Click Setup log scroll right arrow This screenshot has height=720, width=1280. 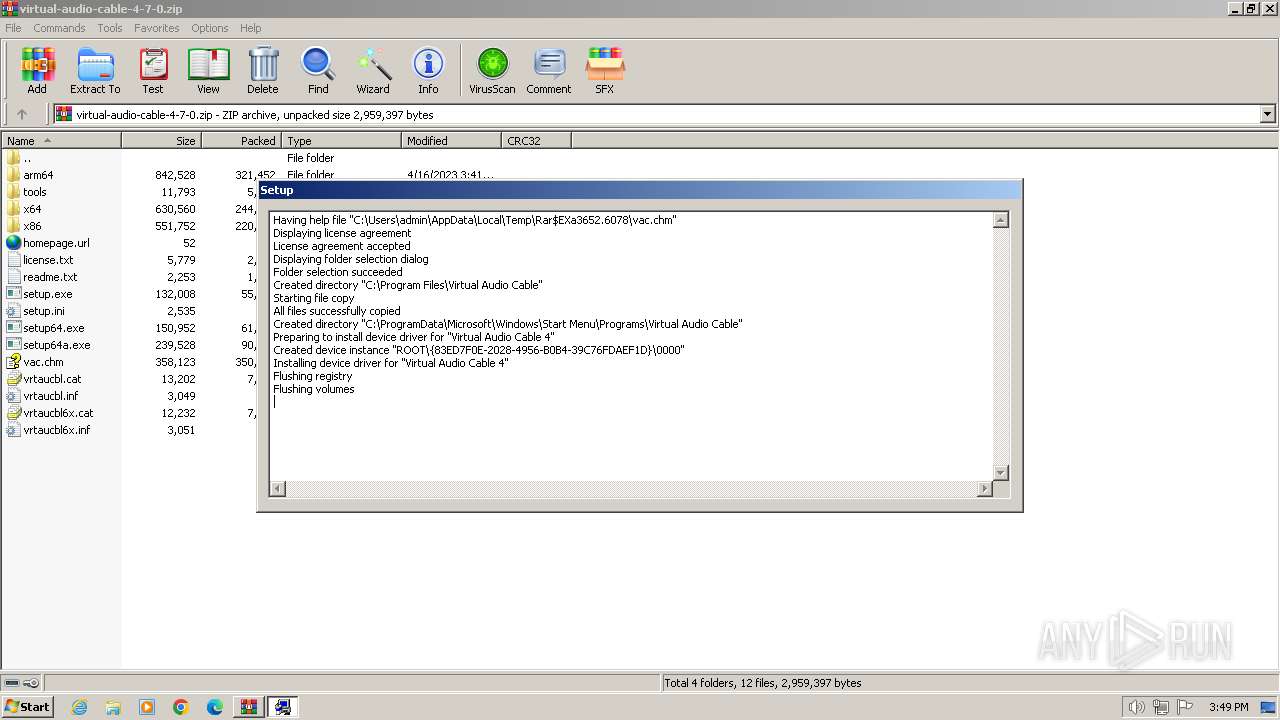984,488
